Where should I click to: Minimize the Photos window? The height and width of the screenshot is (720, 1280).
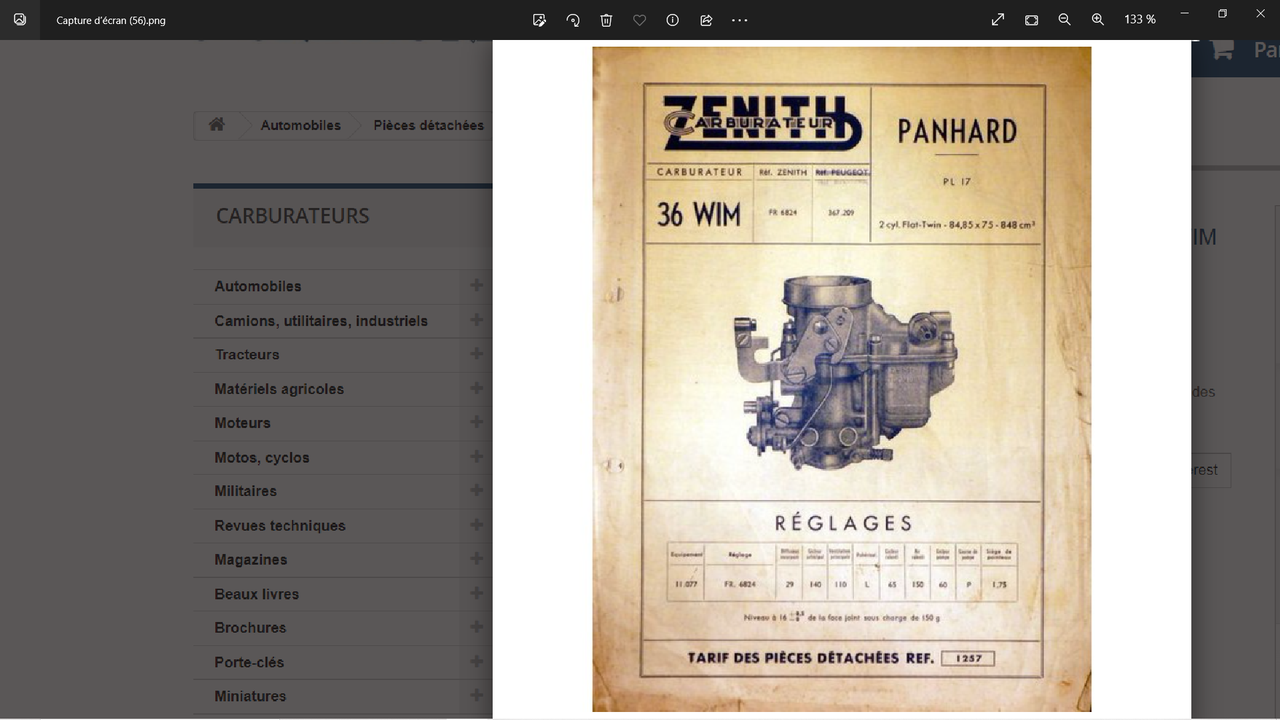[x=1185, y=14]
